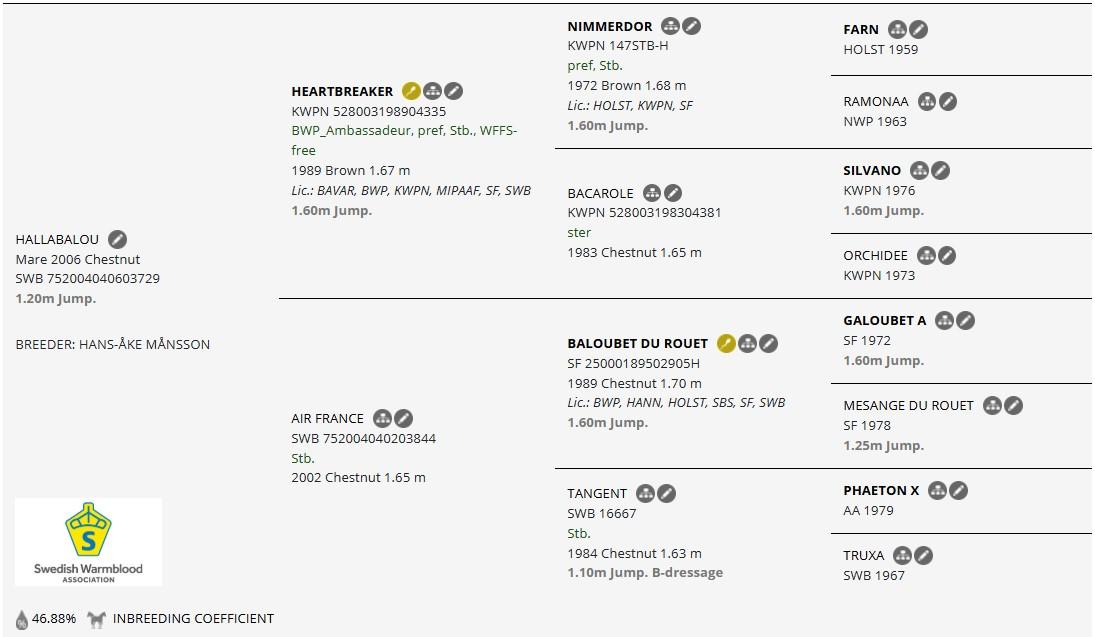This screenshot has height=637, width=1095.
Task: Click the edit pencil next to TRUXA
Action: pos(923,555)
